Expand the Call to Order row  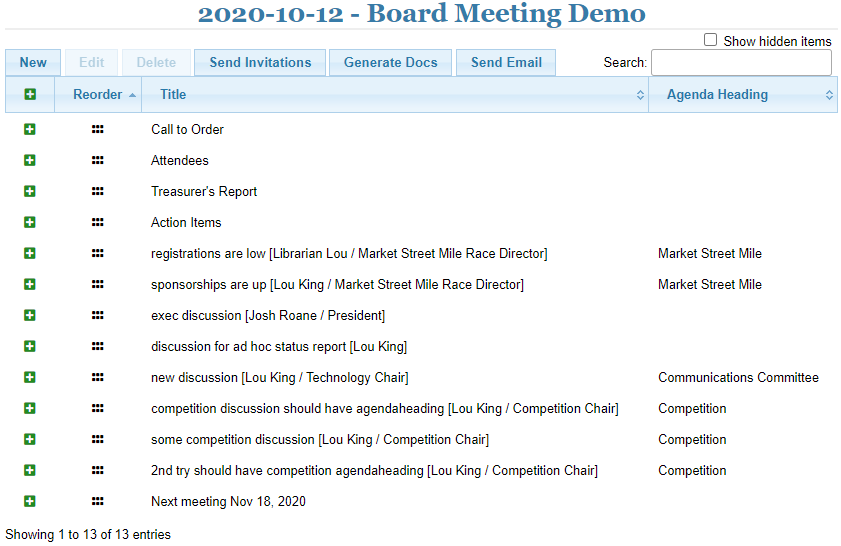click(29, 129)
